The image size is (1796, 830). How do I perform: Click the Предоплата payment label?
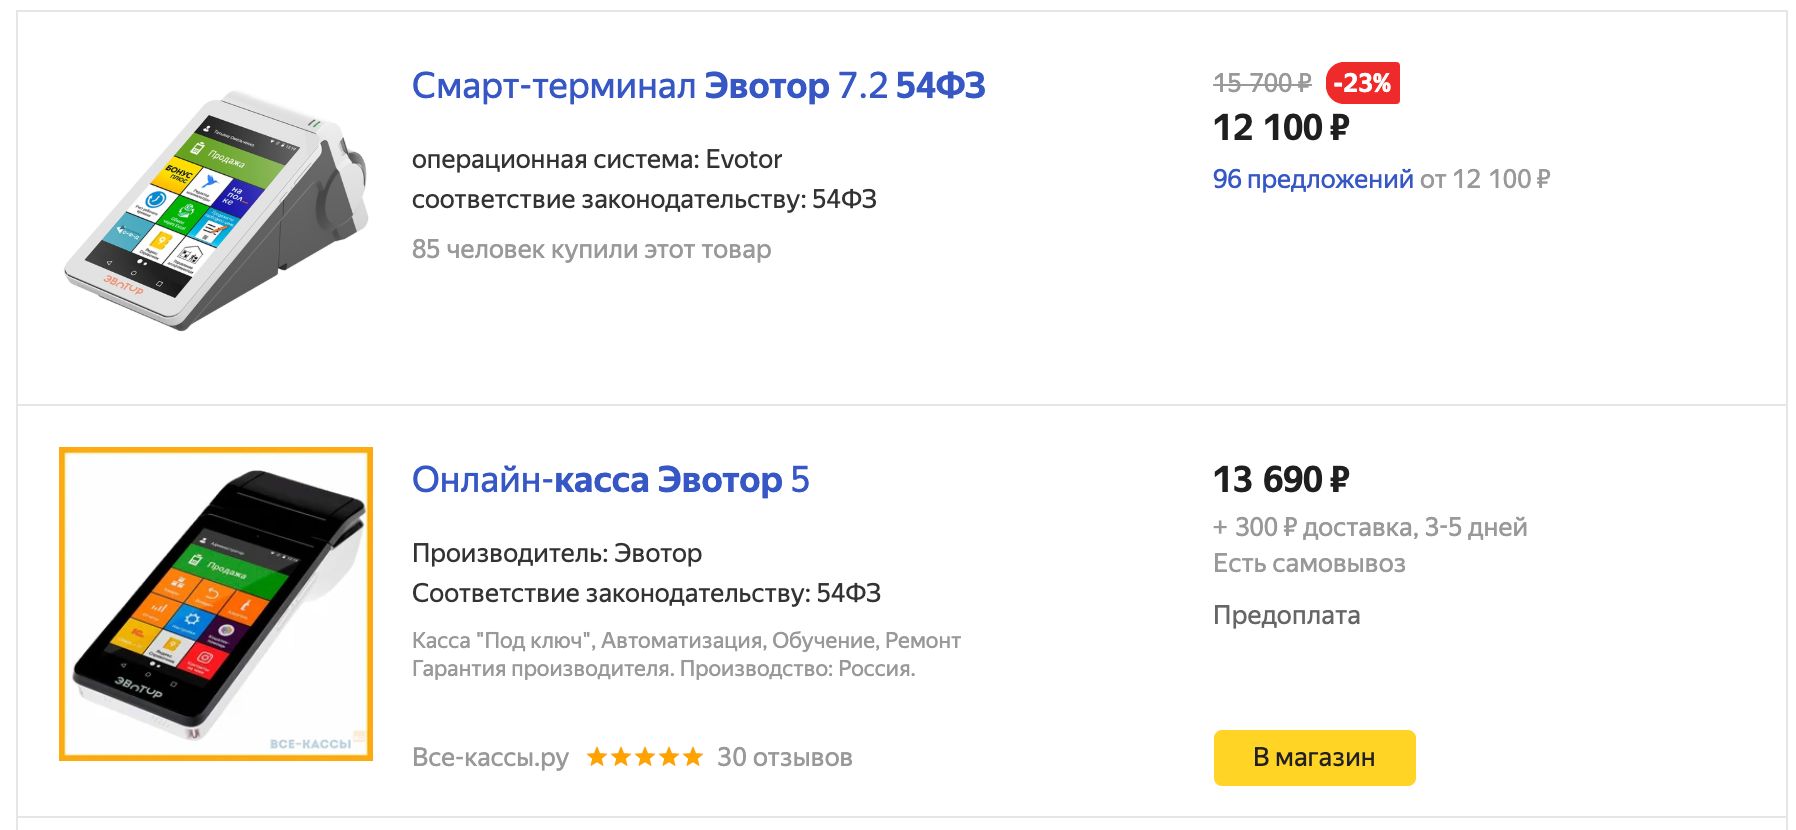point(1286,615)
